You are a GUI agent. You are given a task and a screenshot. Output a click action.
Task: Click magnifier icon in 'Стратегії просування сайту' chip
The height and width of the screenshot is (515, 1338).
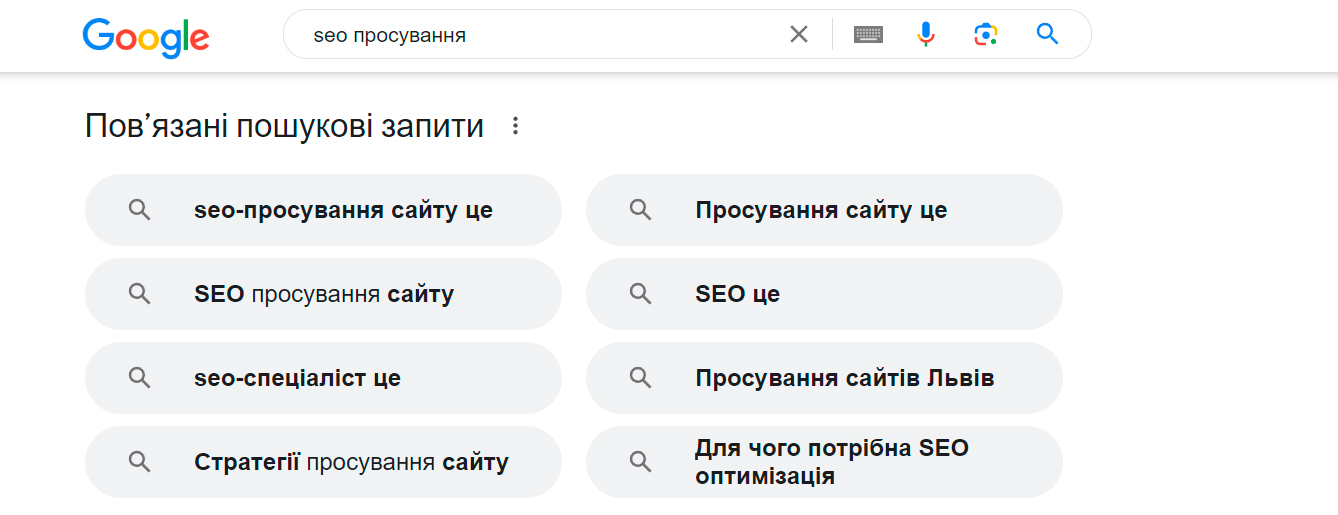[139, 462]
